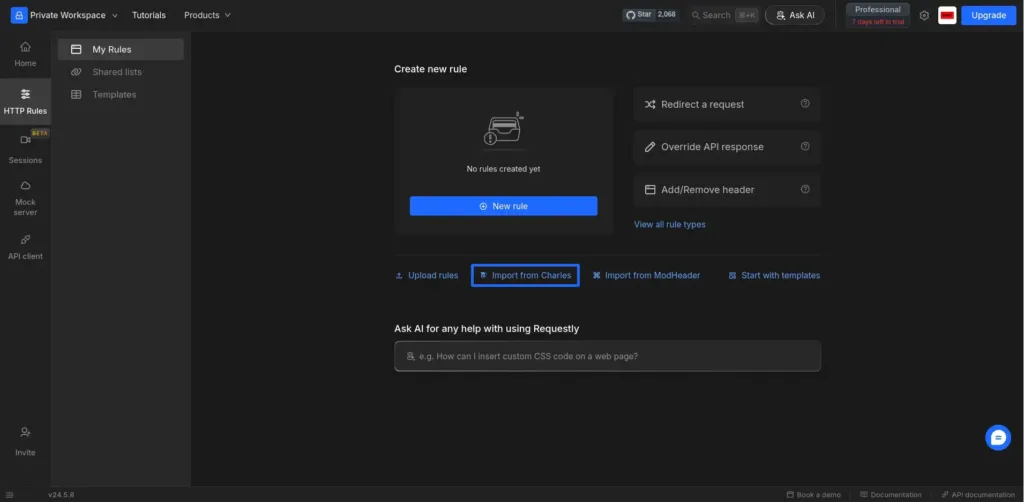Click the GitHub Star badge
The width and height of the screenshot is (1024, 502).
coord(650,14)
